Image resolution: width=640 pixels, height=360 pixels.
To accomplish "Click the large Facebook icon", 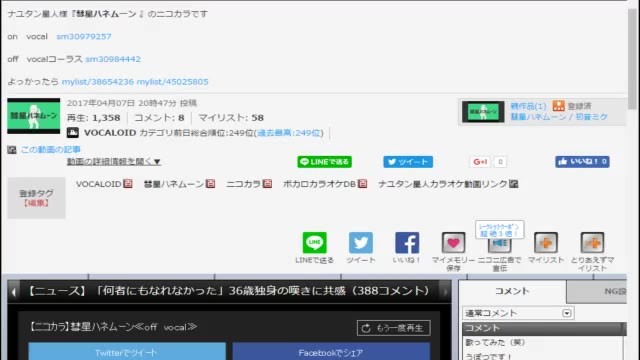I will [407, 242].
